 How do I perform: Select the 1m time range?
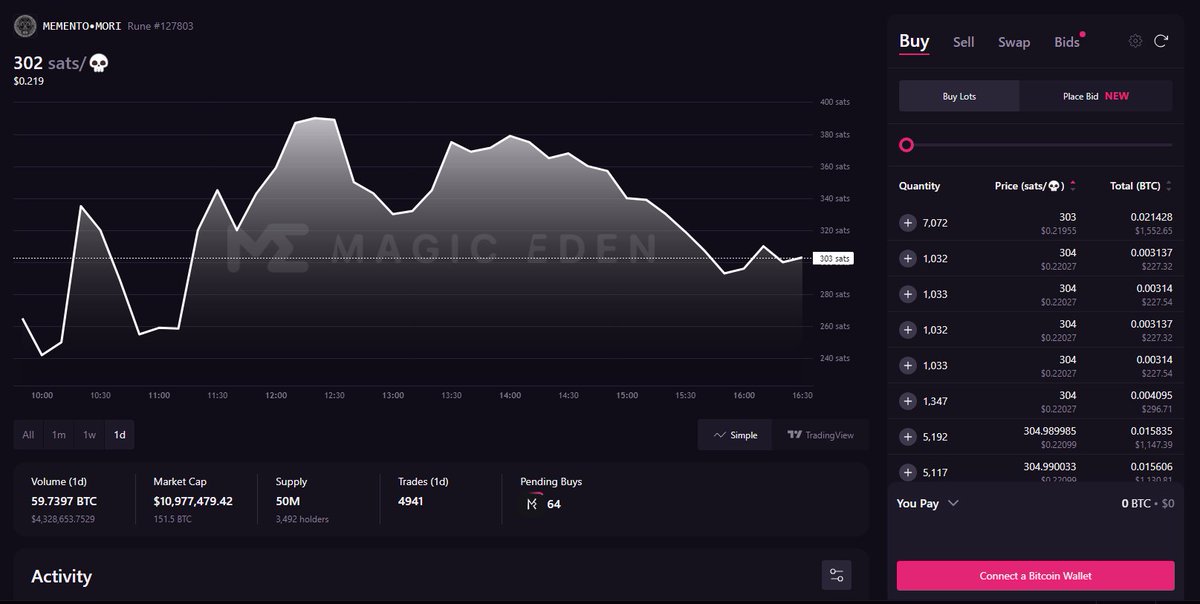[59, 435]
